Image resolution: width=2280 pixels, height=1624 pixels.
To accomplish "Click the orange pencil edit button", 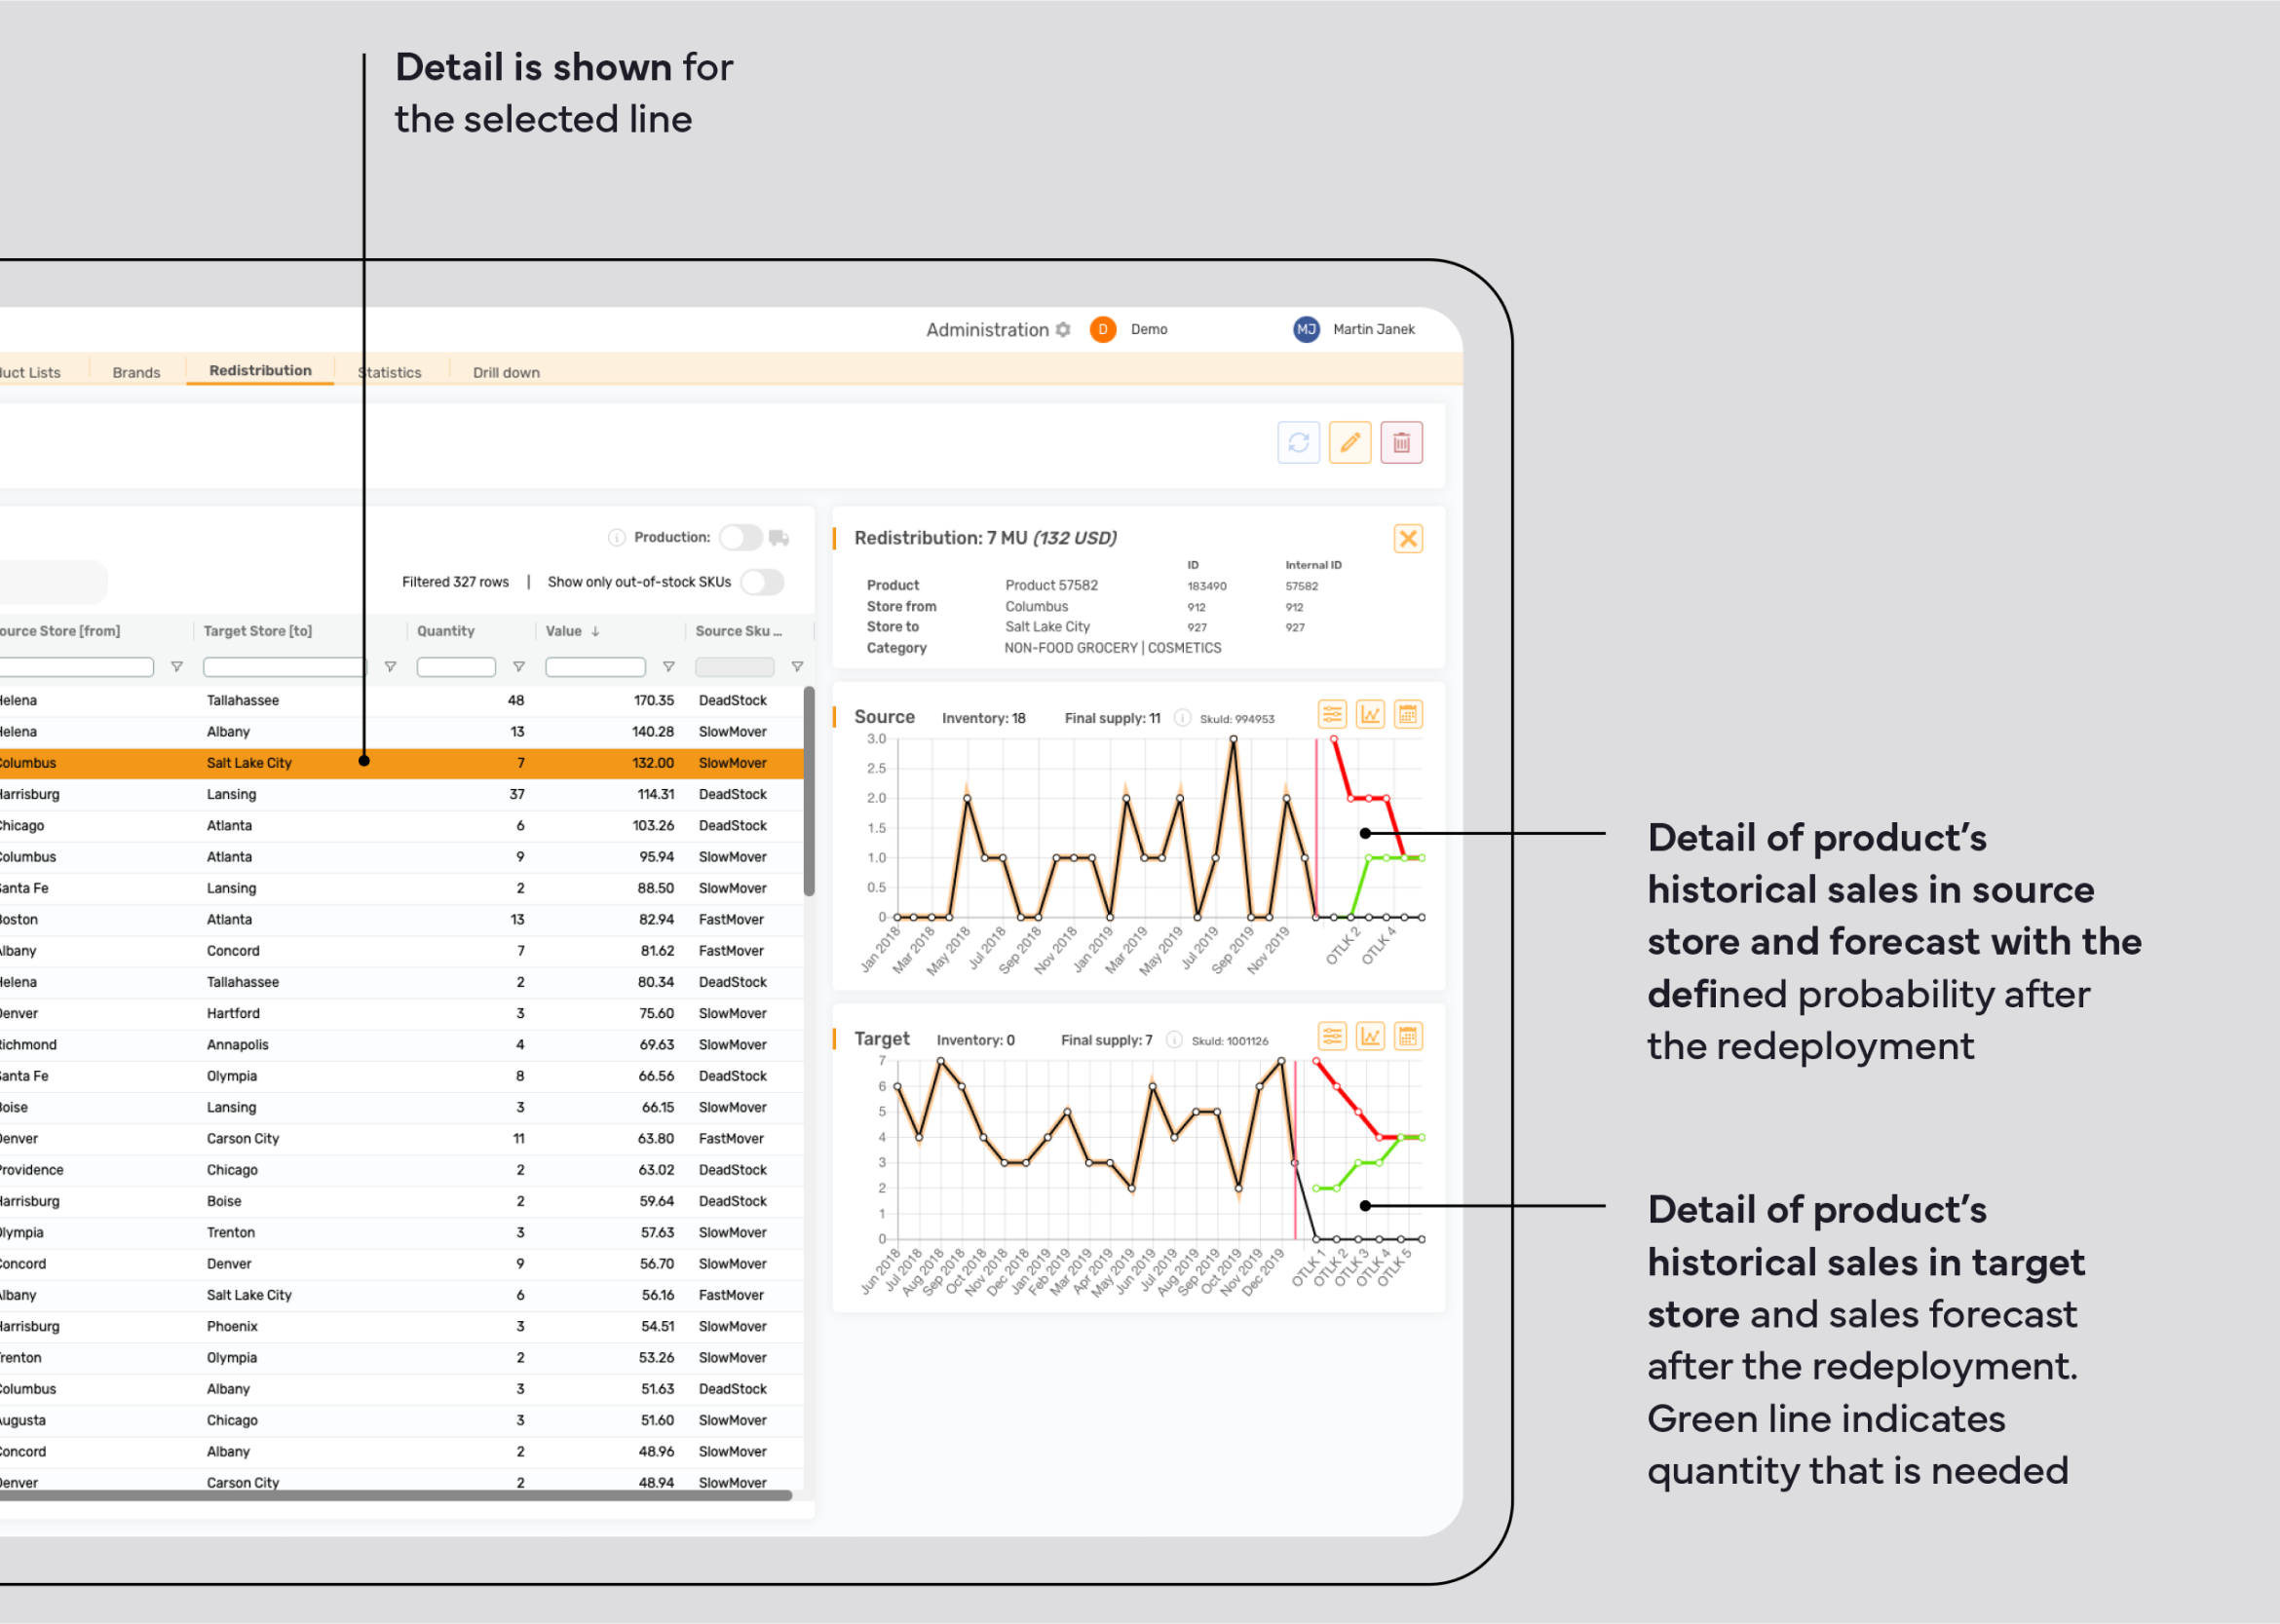I will (x=1350, y=442).
